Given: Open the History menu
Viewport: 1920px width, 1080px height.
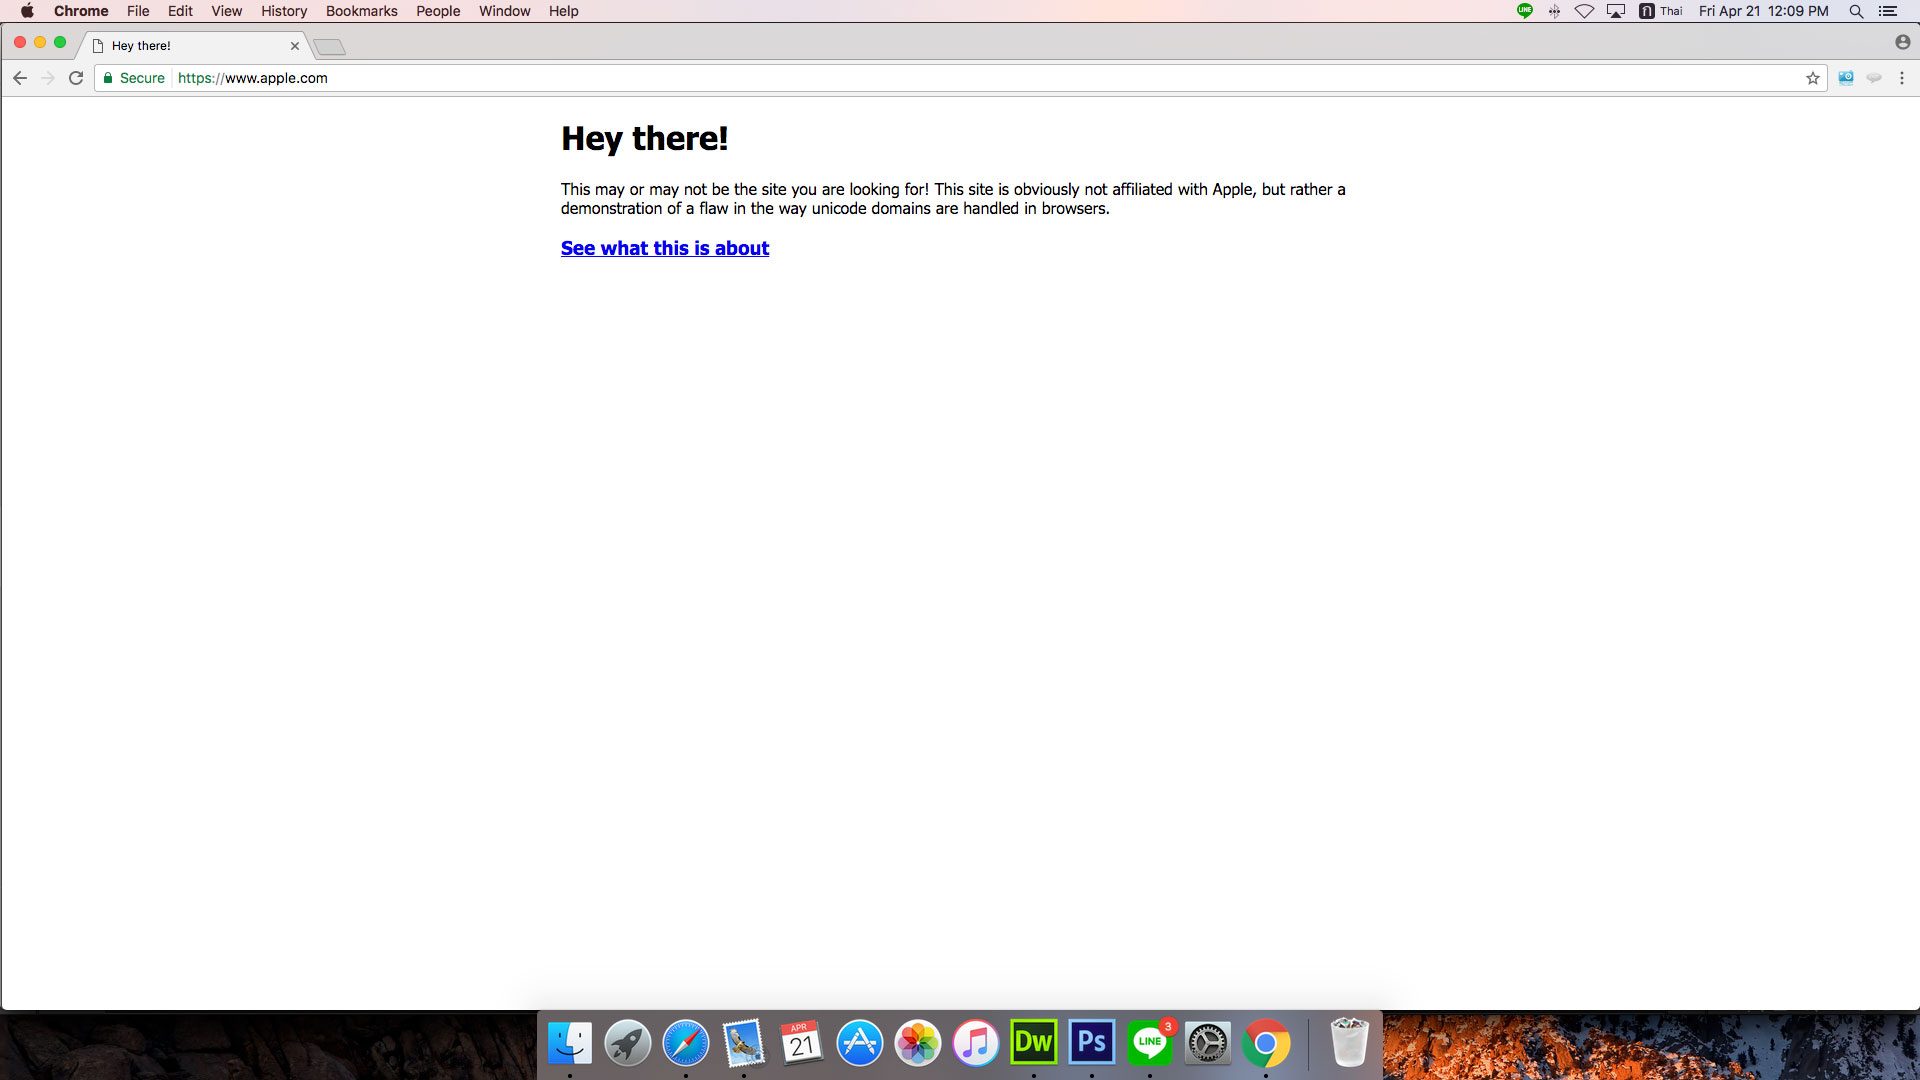Looking at the screenshot, I should [x=284, y=11].
